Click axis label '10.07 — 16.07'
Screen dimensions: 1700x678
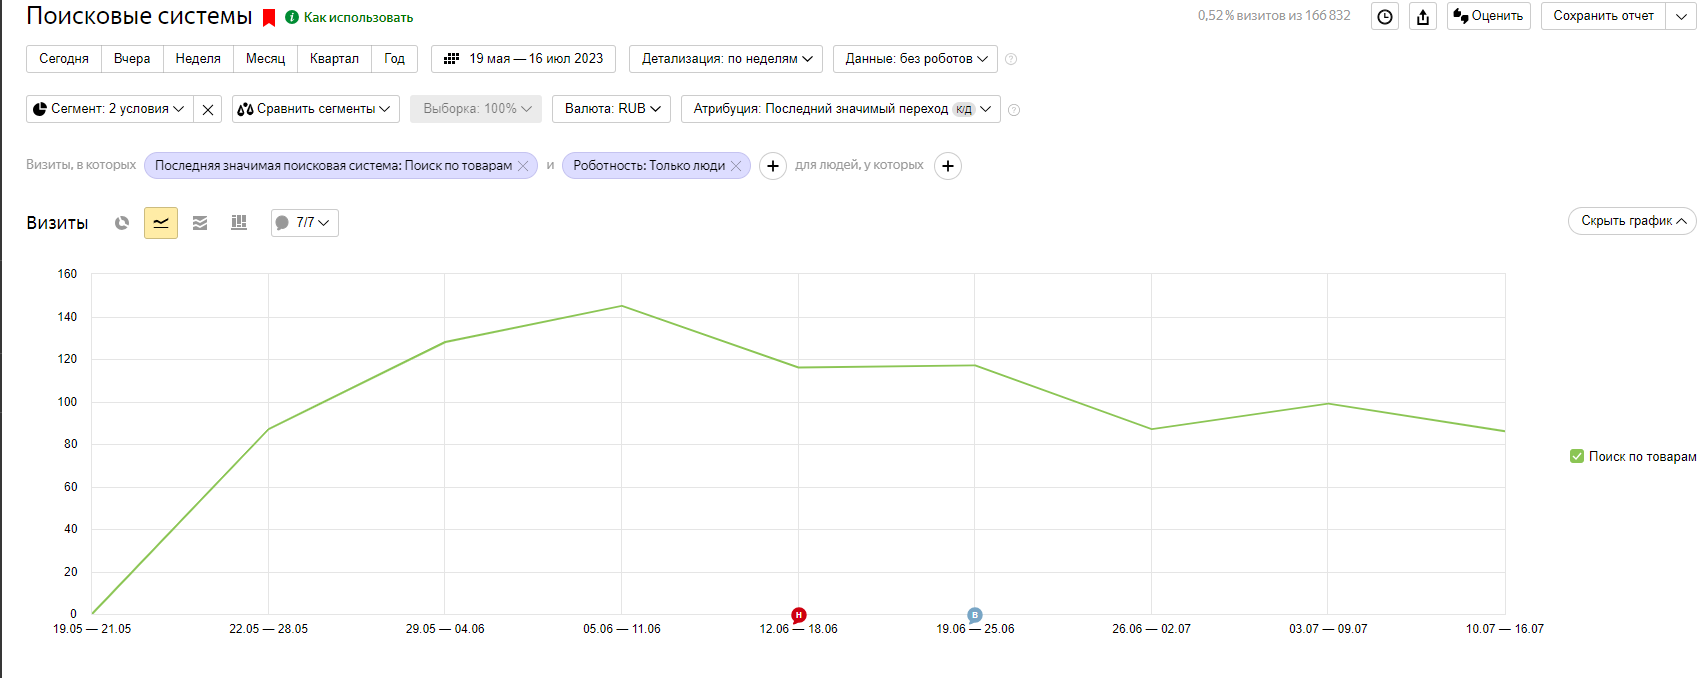tap(1505, 629)
